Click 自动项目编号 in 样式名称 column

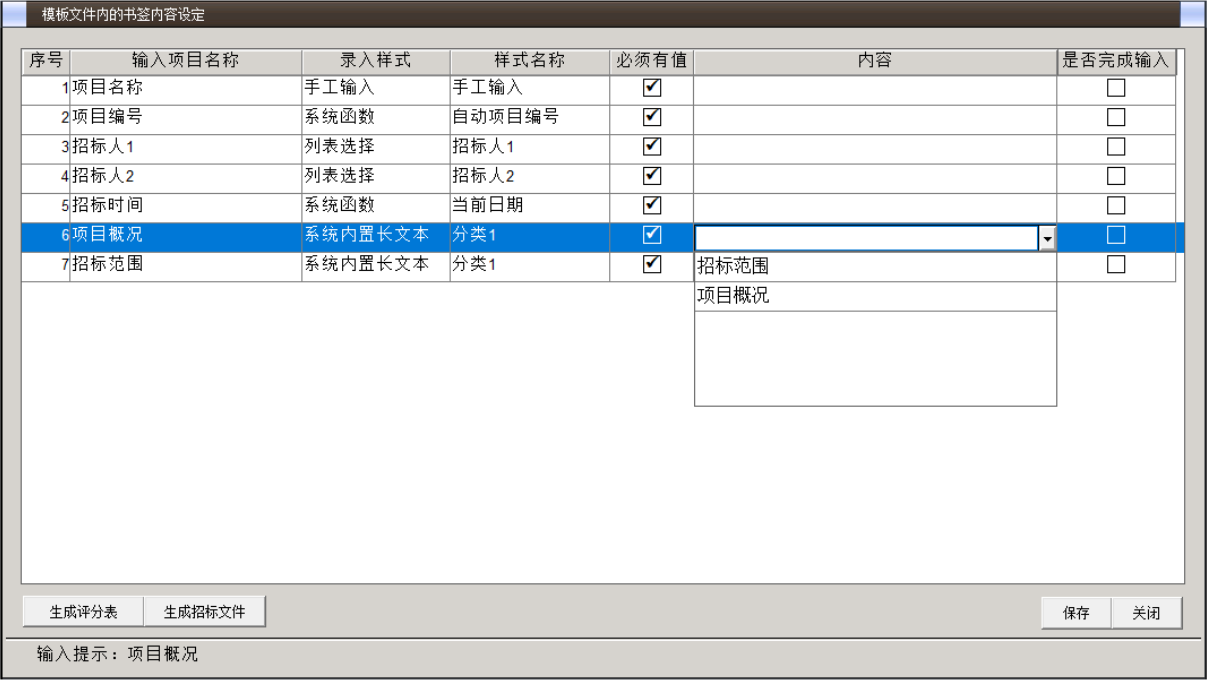(x=530, y=118)
